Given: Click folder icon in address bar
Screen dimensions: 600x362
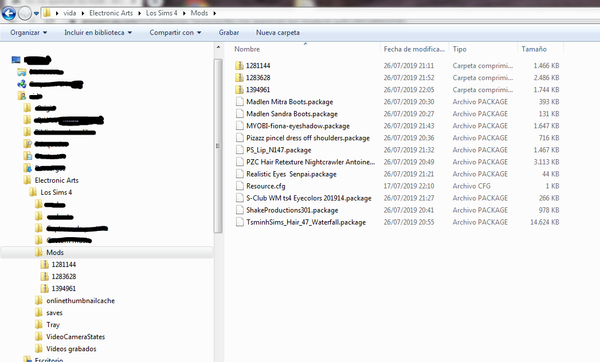Looking at the screenshot, I should tap(47, 13).
